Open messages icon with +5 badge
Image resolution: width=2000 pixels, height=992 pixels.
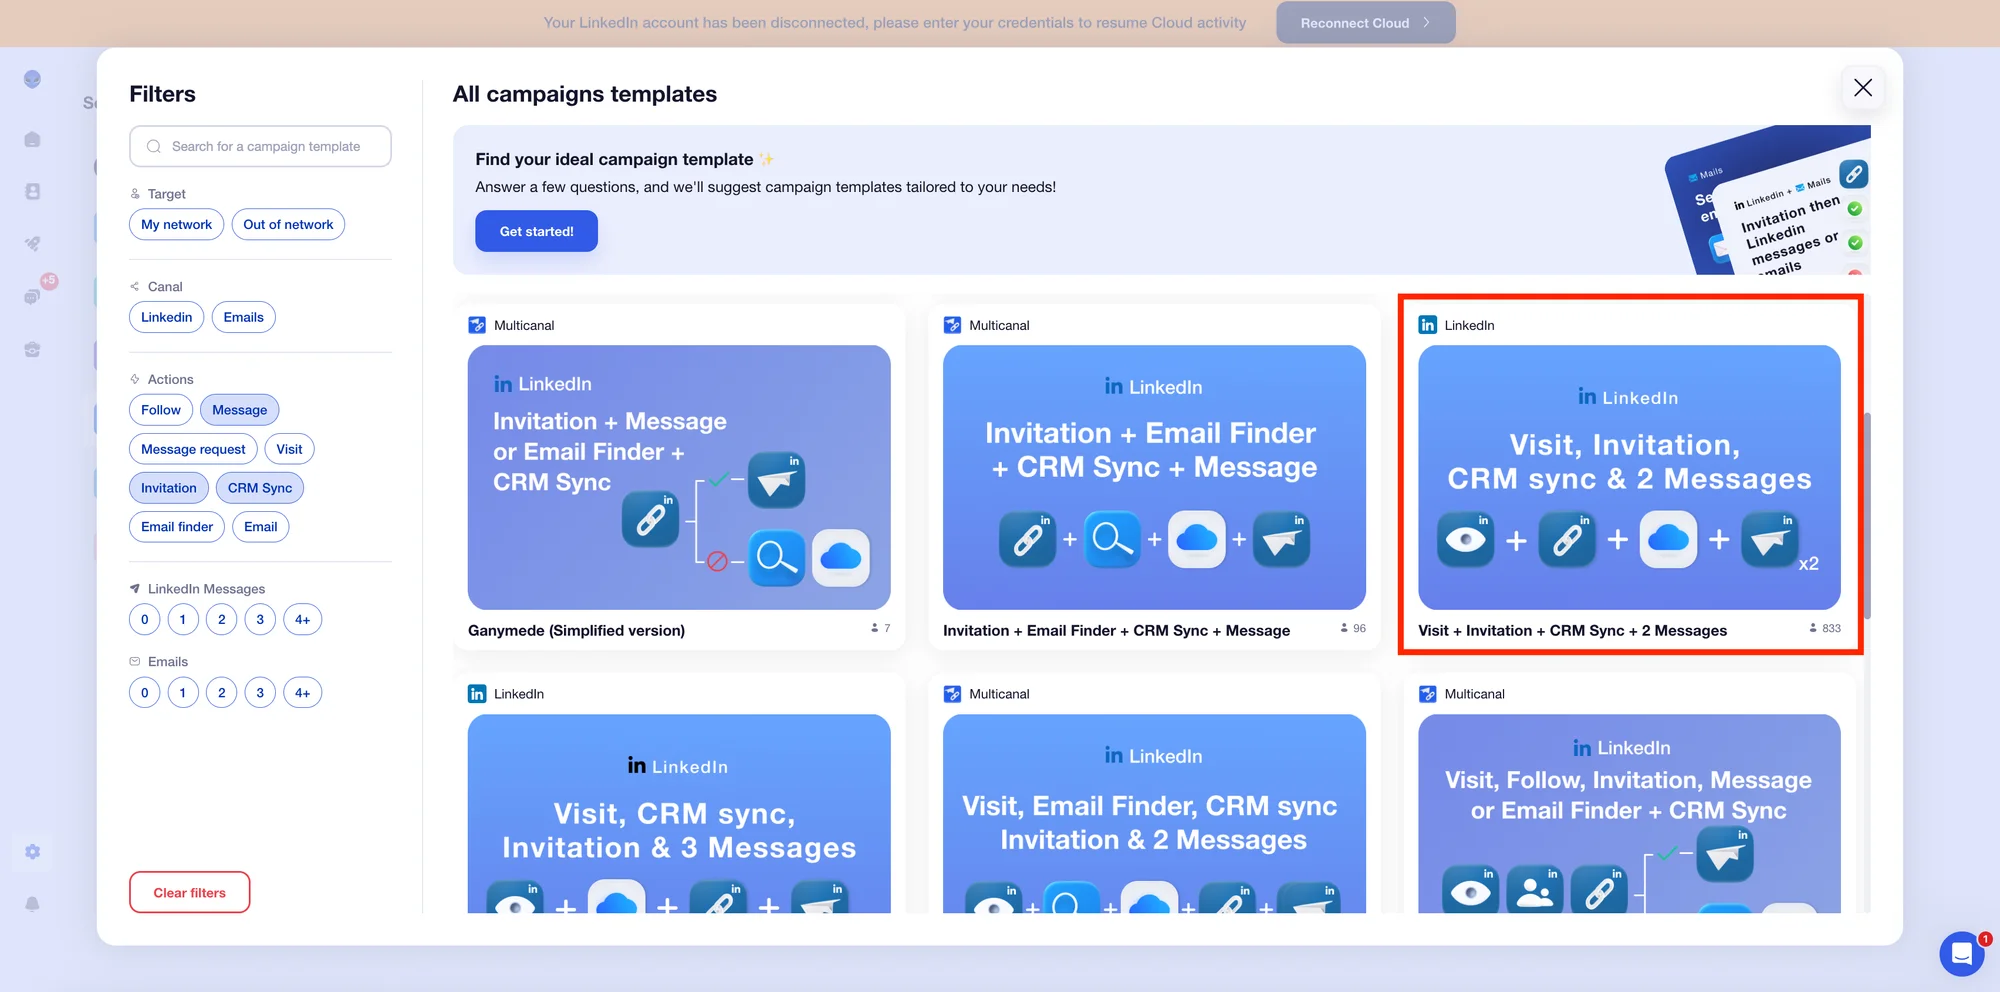click(33, 296)
